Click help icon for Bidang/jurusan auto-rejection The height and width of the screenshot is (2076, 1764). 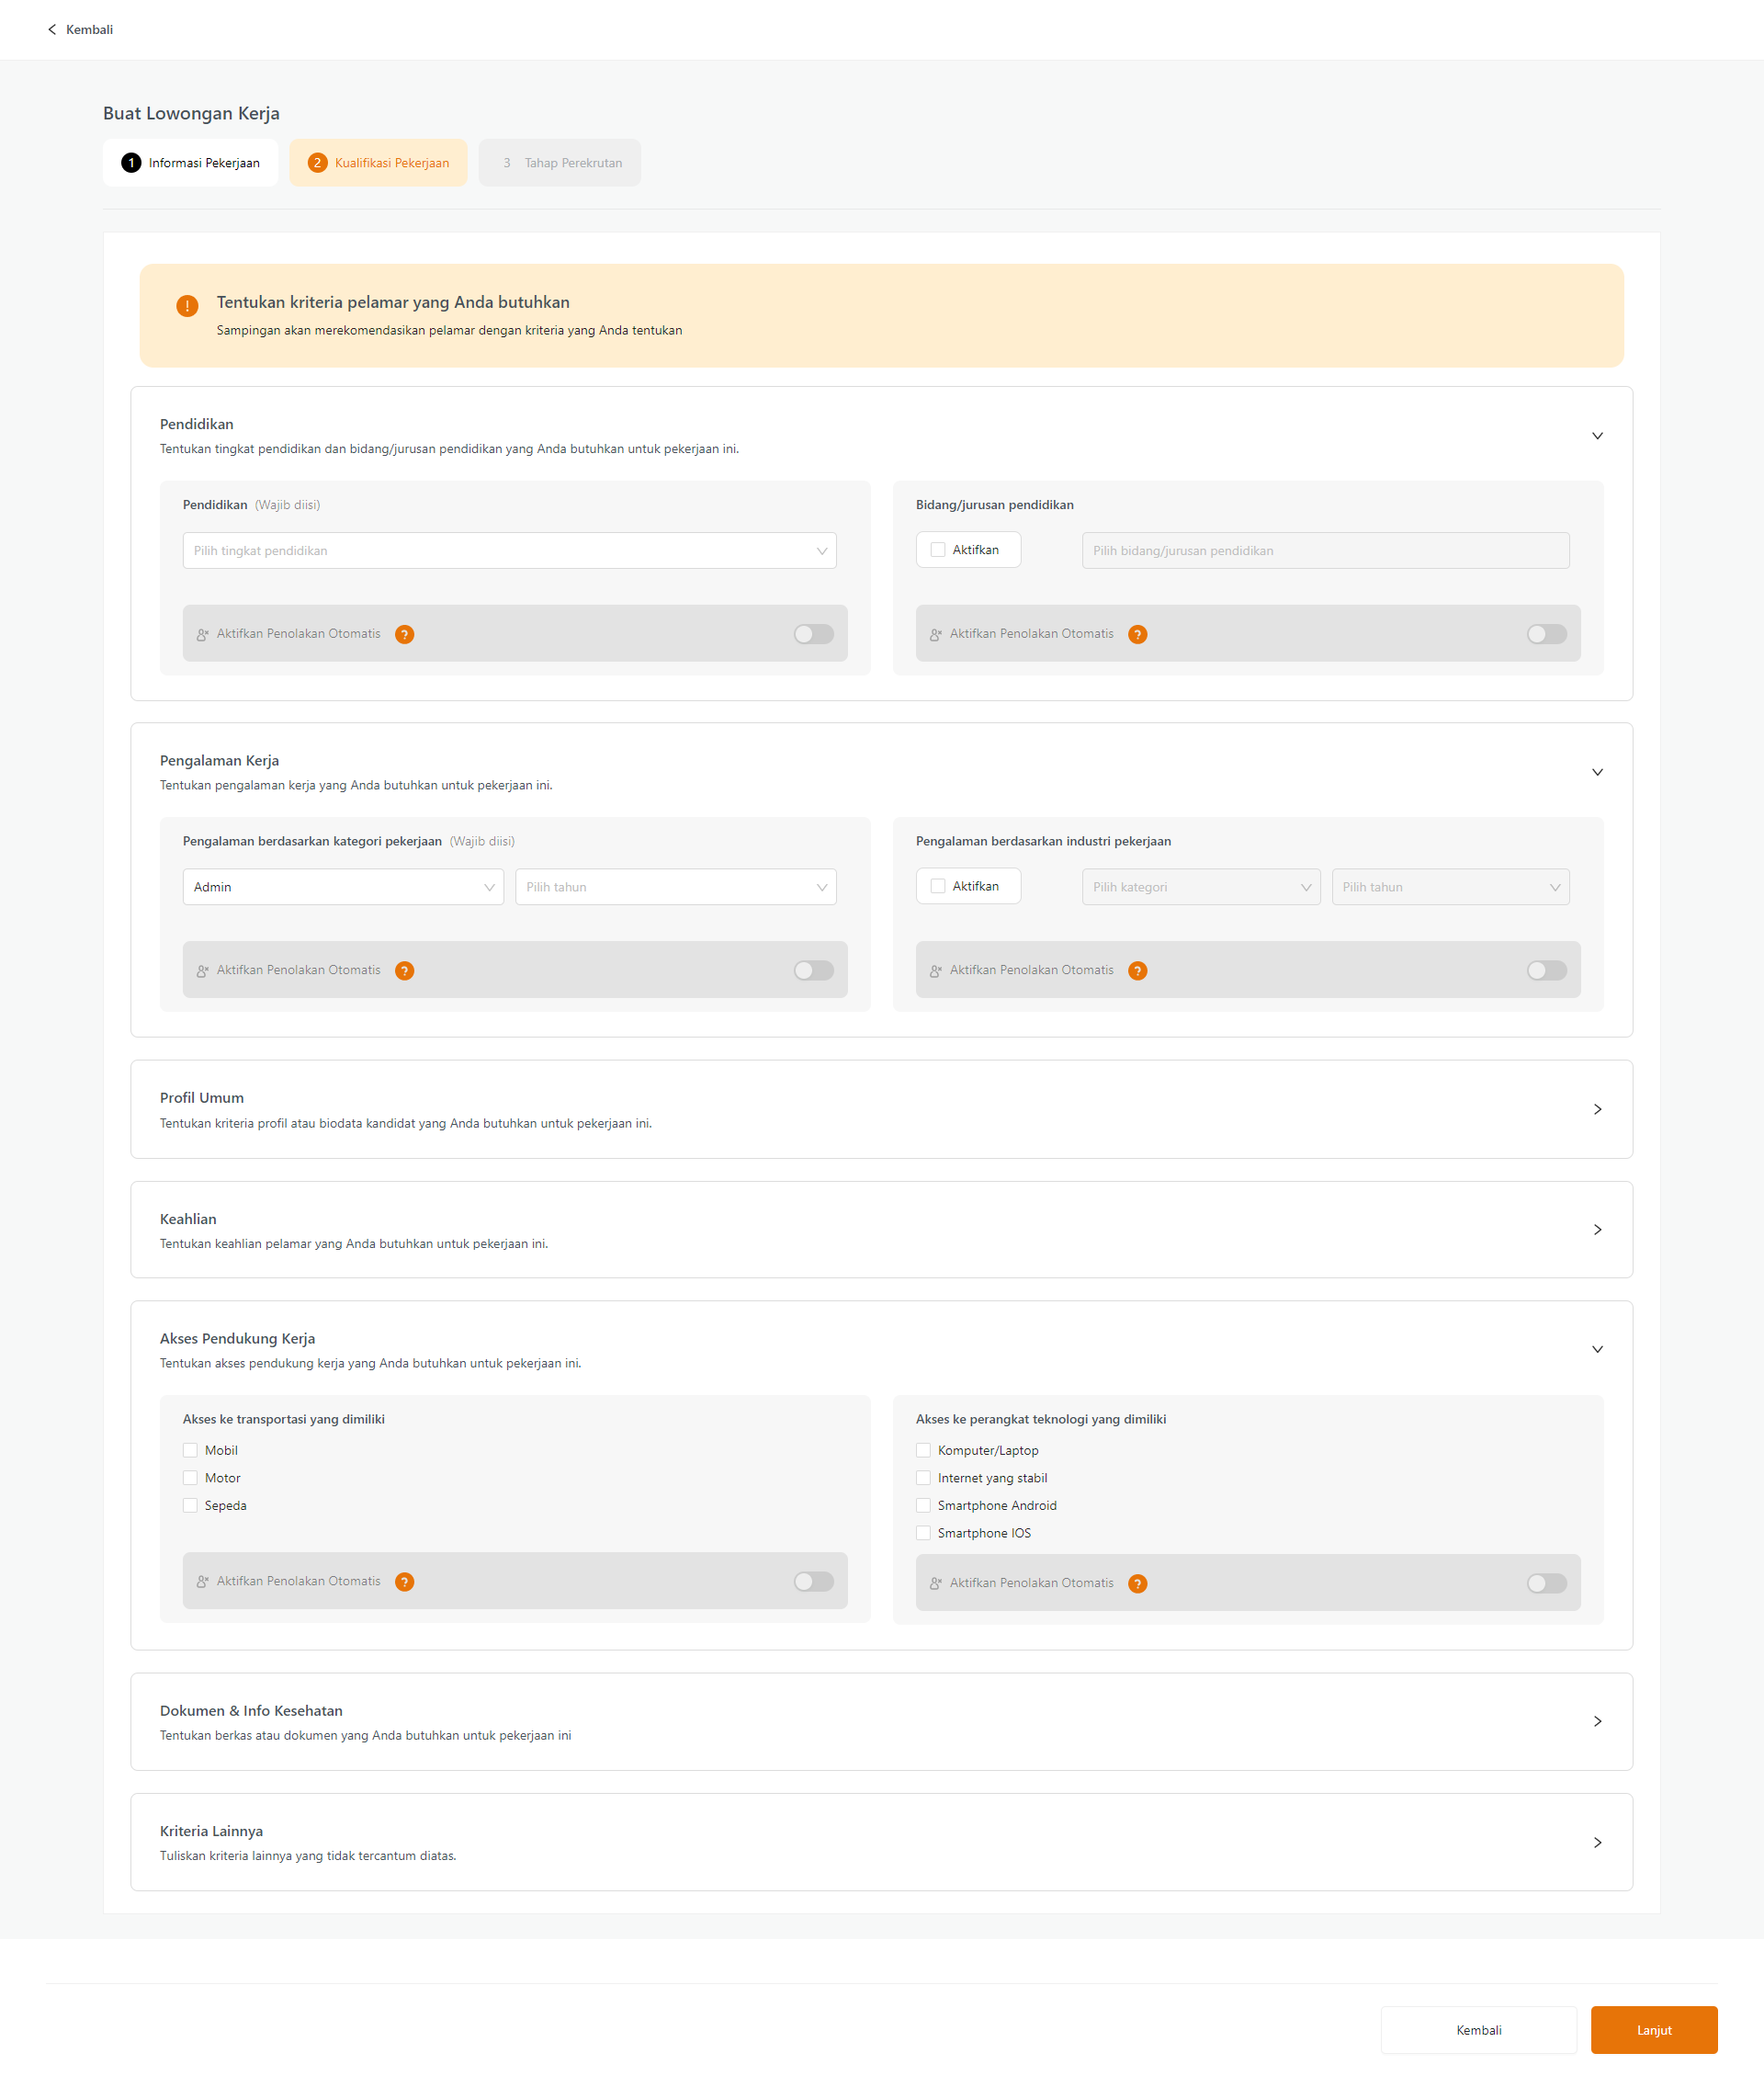coord(1137,634)
